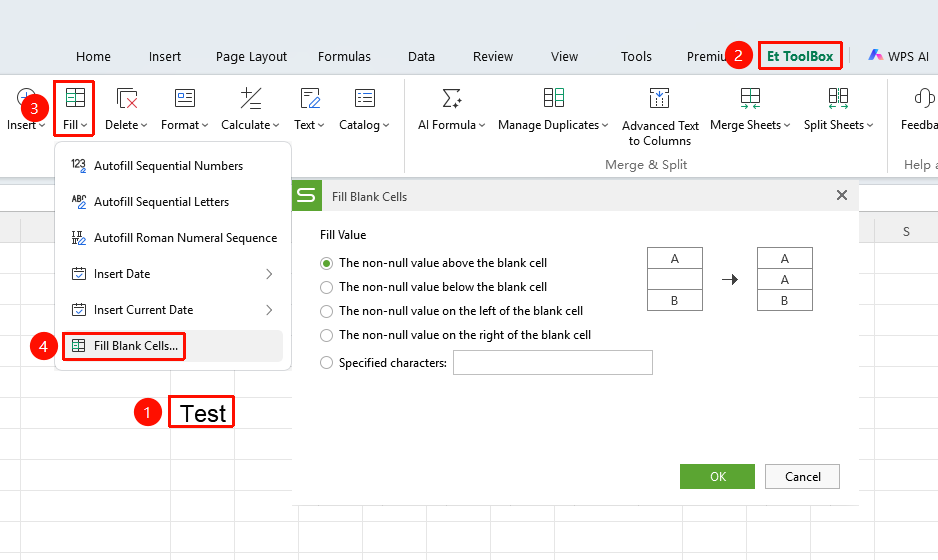Expand the Fill dropdown arrow
The height and width of the screenshot is (560, 938).
[x=84, y=125]
